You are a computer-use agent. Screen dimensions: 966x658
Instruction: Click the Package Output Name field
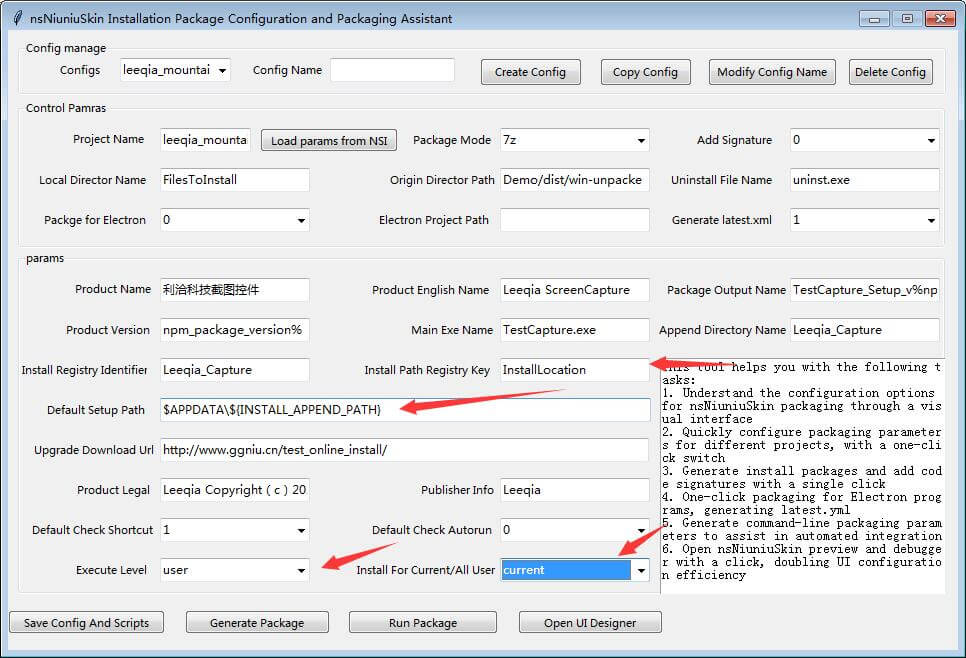(x=864, y=290)
